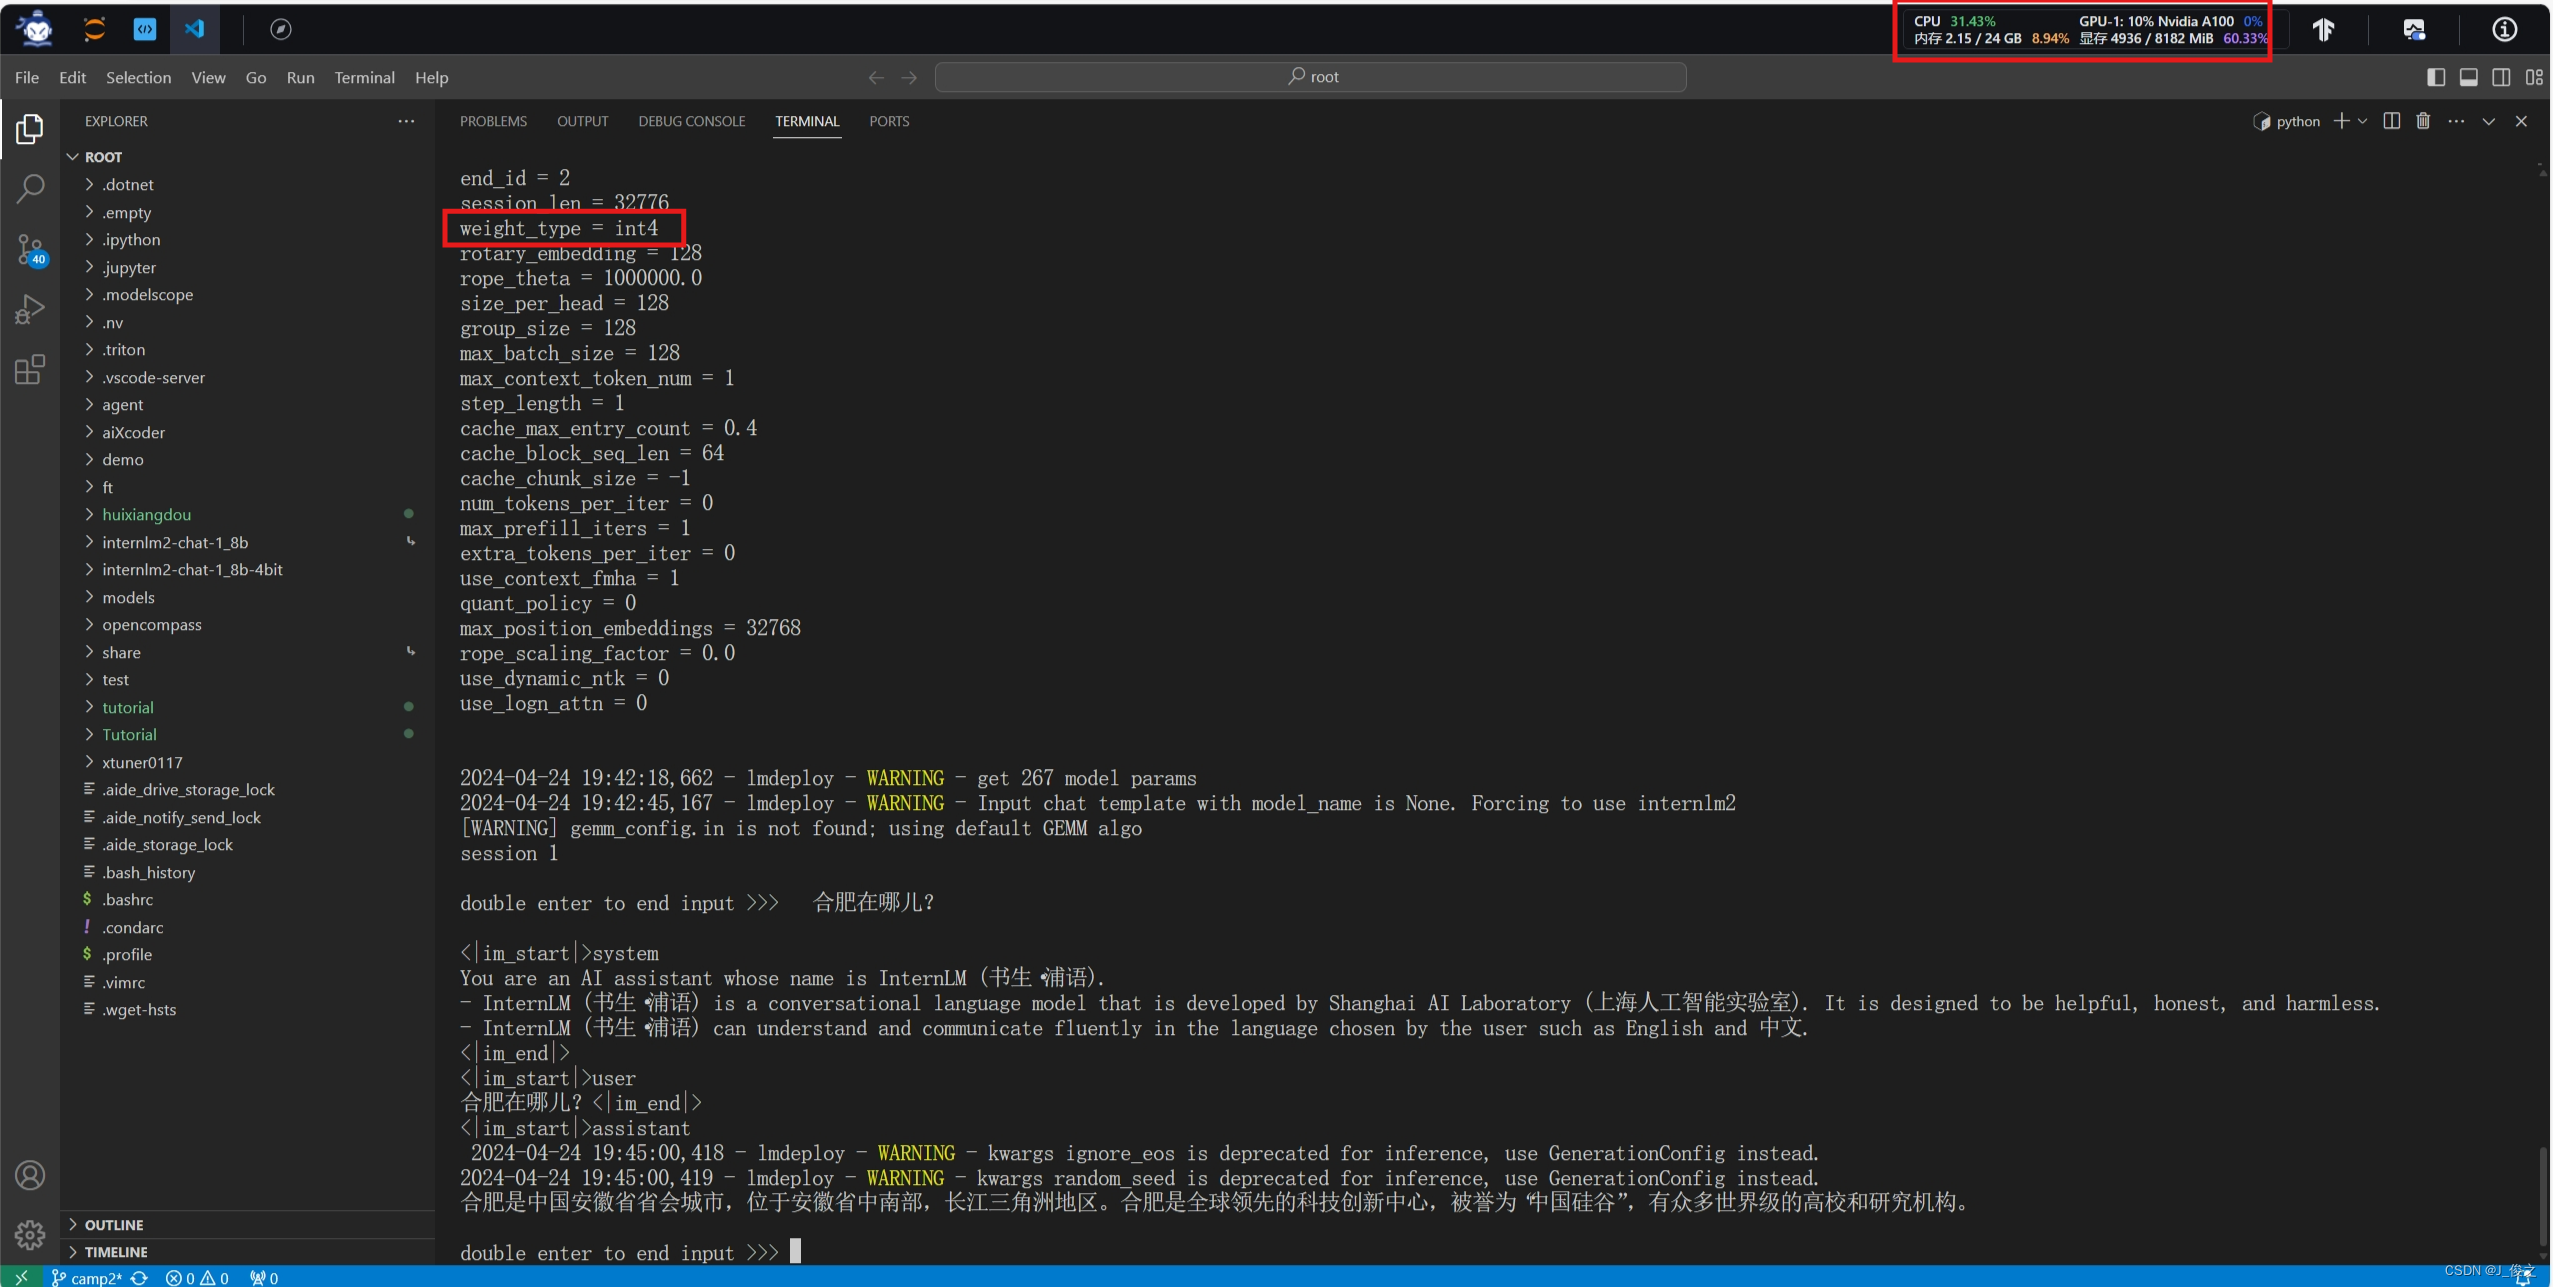The width and height of the screenshot is (2553, 1287).
Task: Split the terminal panel
Action: coord(2391,121)
